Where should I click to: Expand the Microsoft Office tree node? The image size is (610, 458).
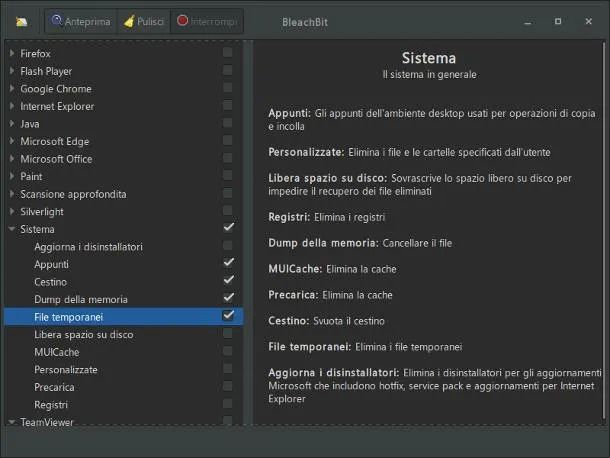click(12, 158)
